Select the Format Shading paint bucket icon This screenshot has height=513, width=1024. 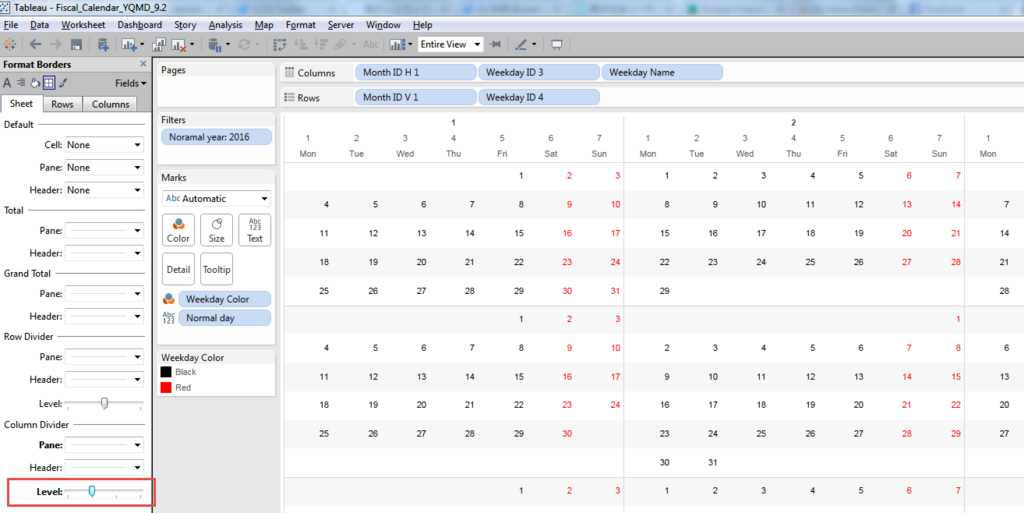click(35, 83)
